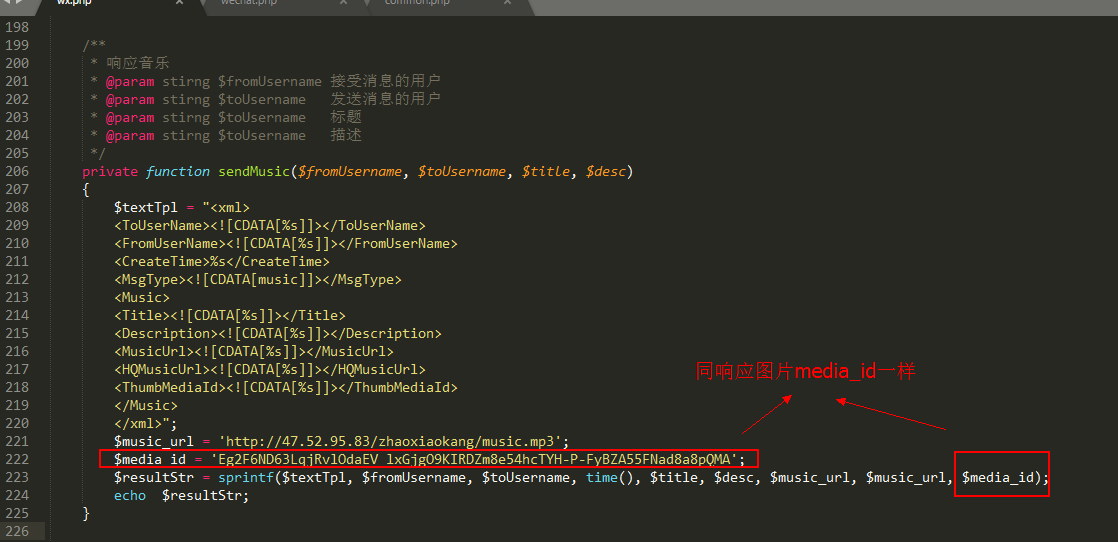1118x542 pixels.
Task: Open the common.php tab
Action: pos(417,3)
